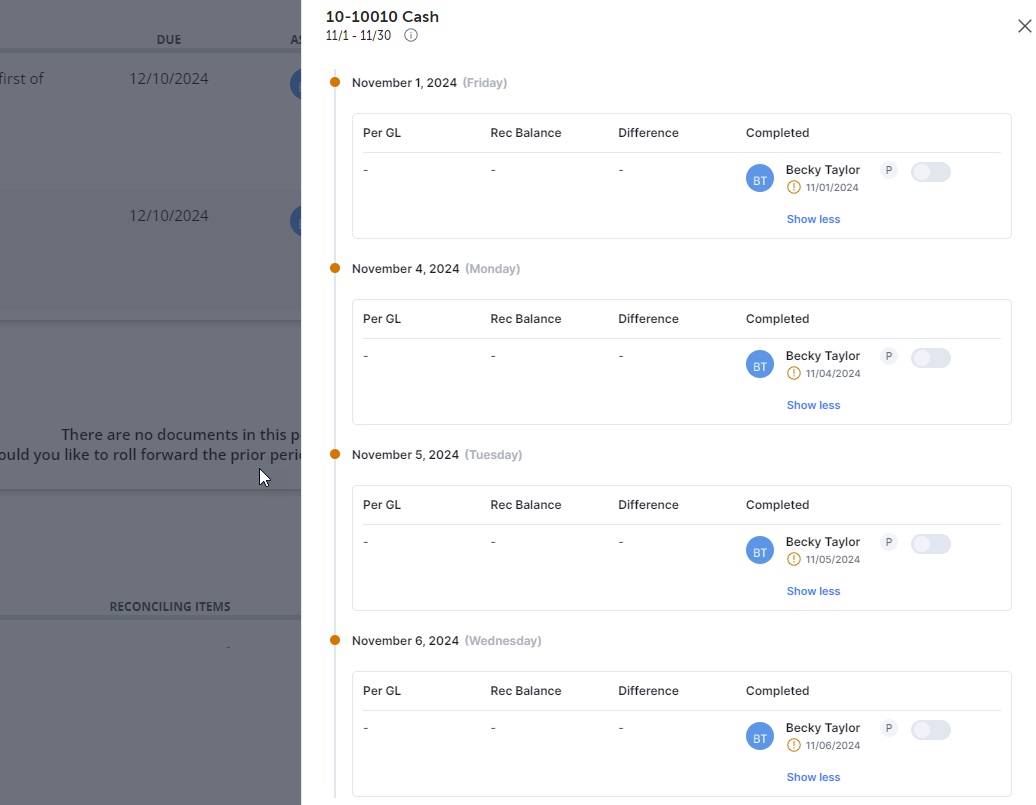Close the 10-10010 Cash panel

point(1024,27)
